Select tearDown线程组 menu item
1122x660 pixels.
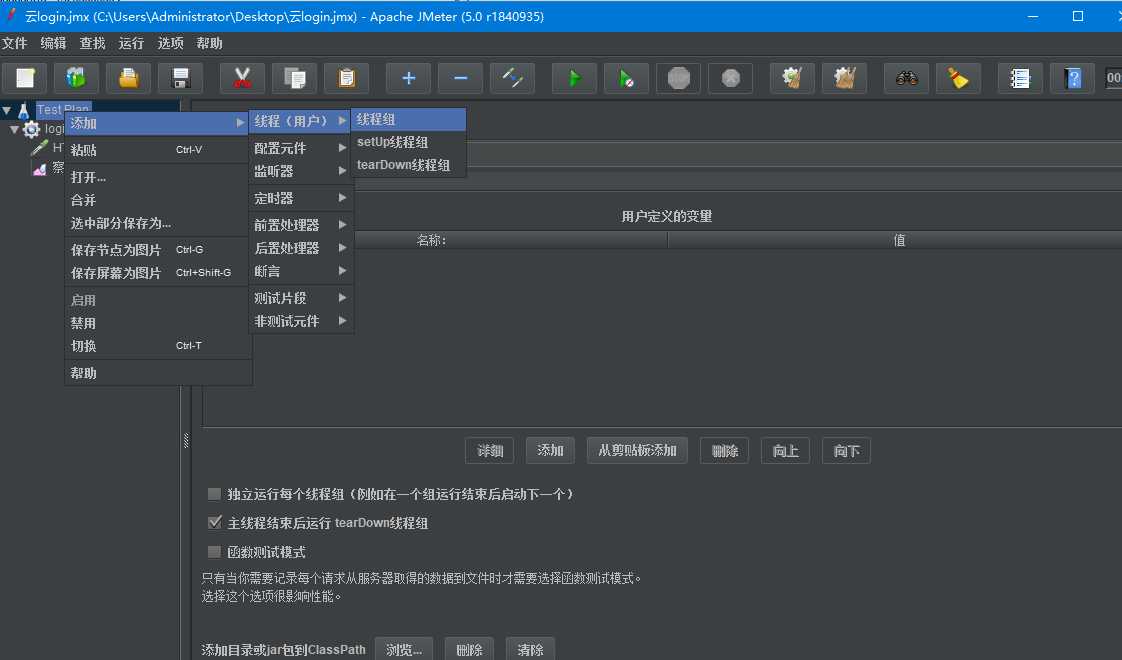pyautogui.click(x=409, y=165)
